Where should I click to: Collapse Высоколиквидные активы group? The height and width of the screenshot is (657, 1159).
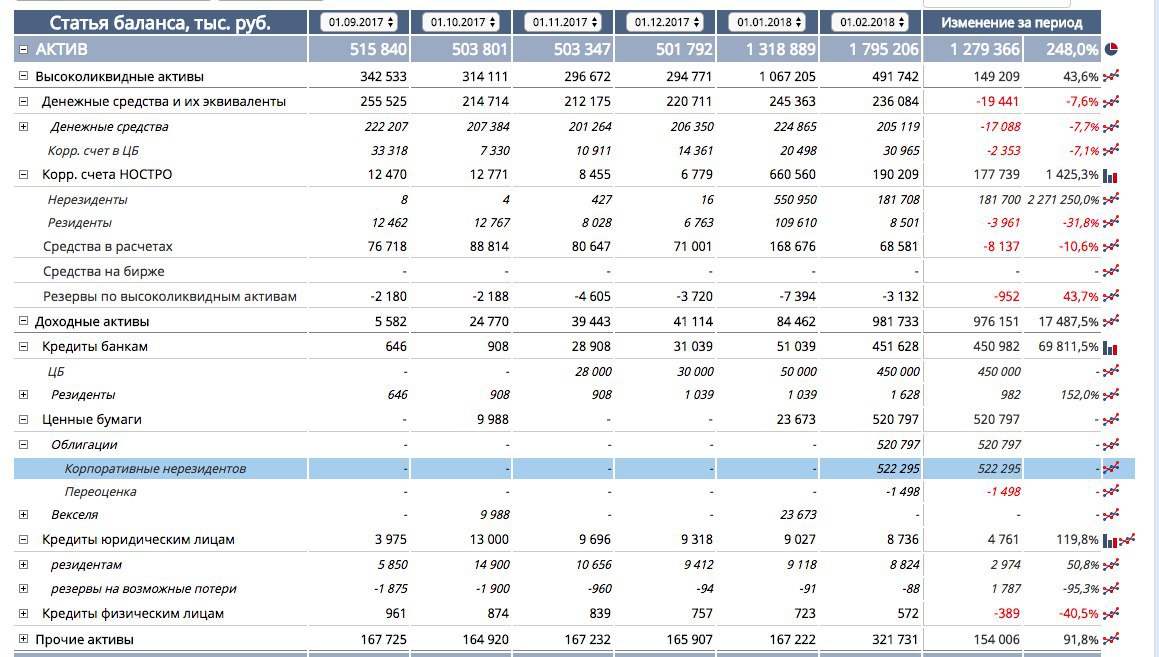coord(23,75)
